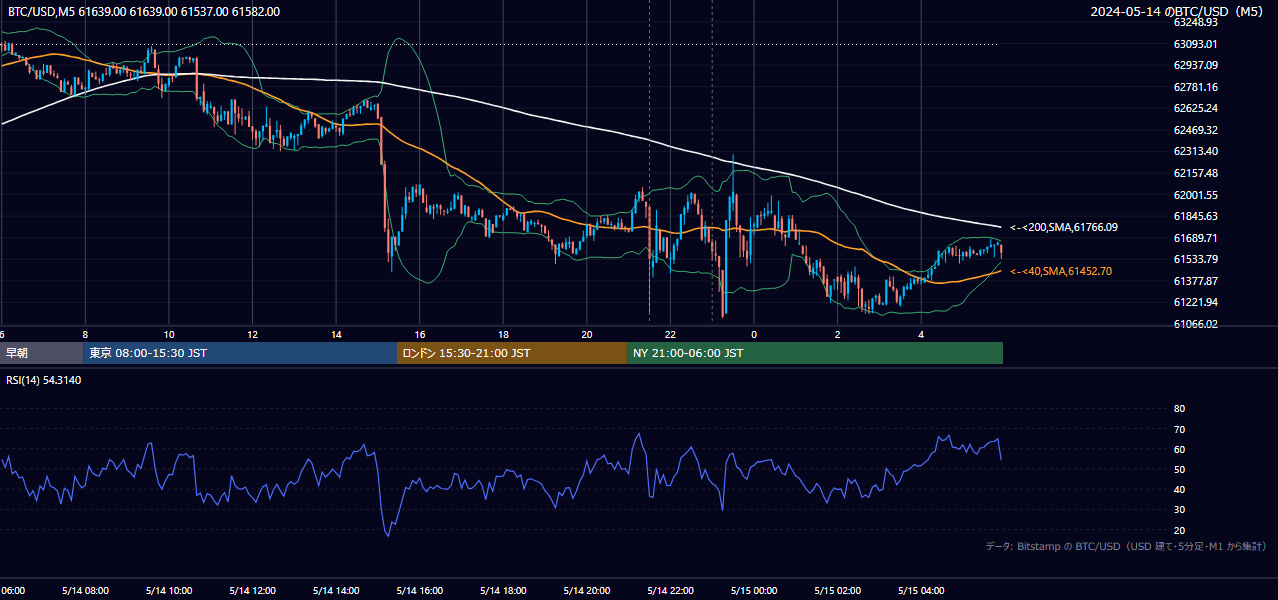Click price axis label 62937.09

[x=1196, y=66]
